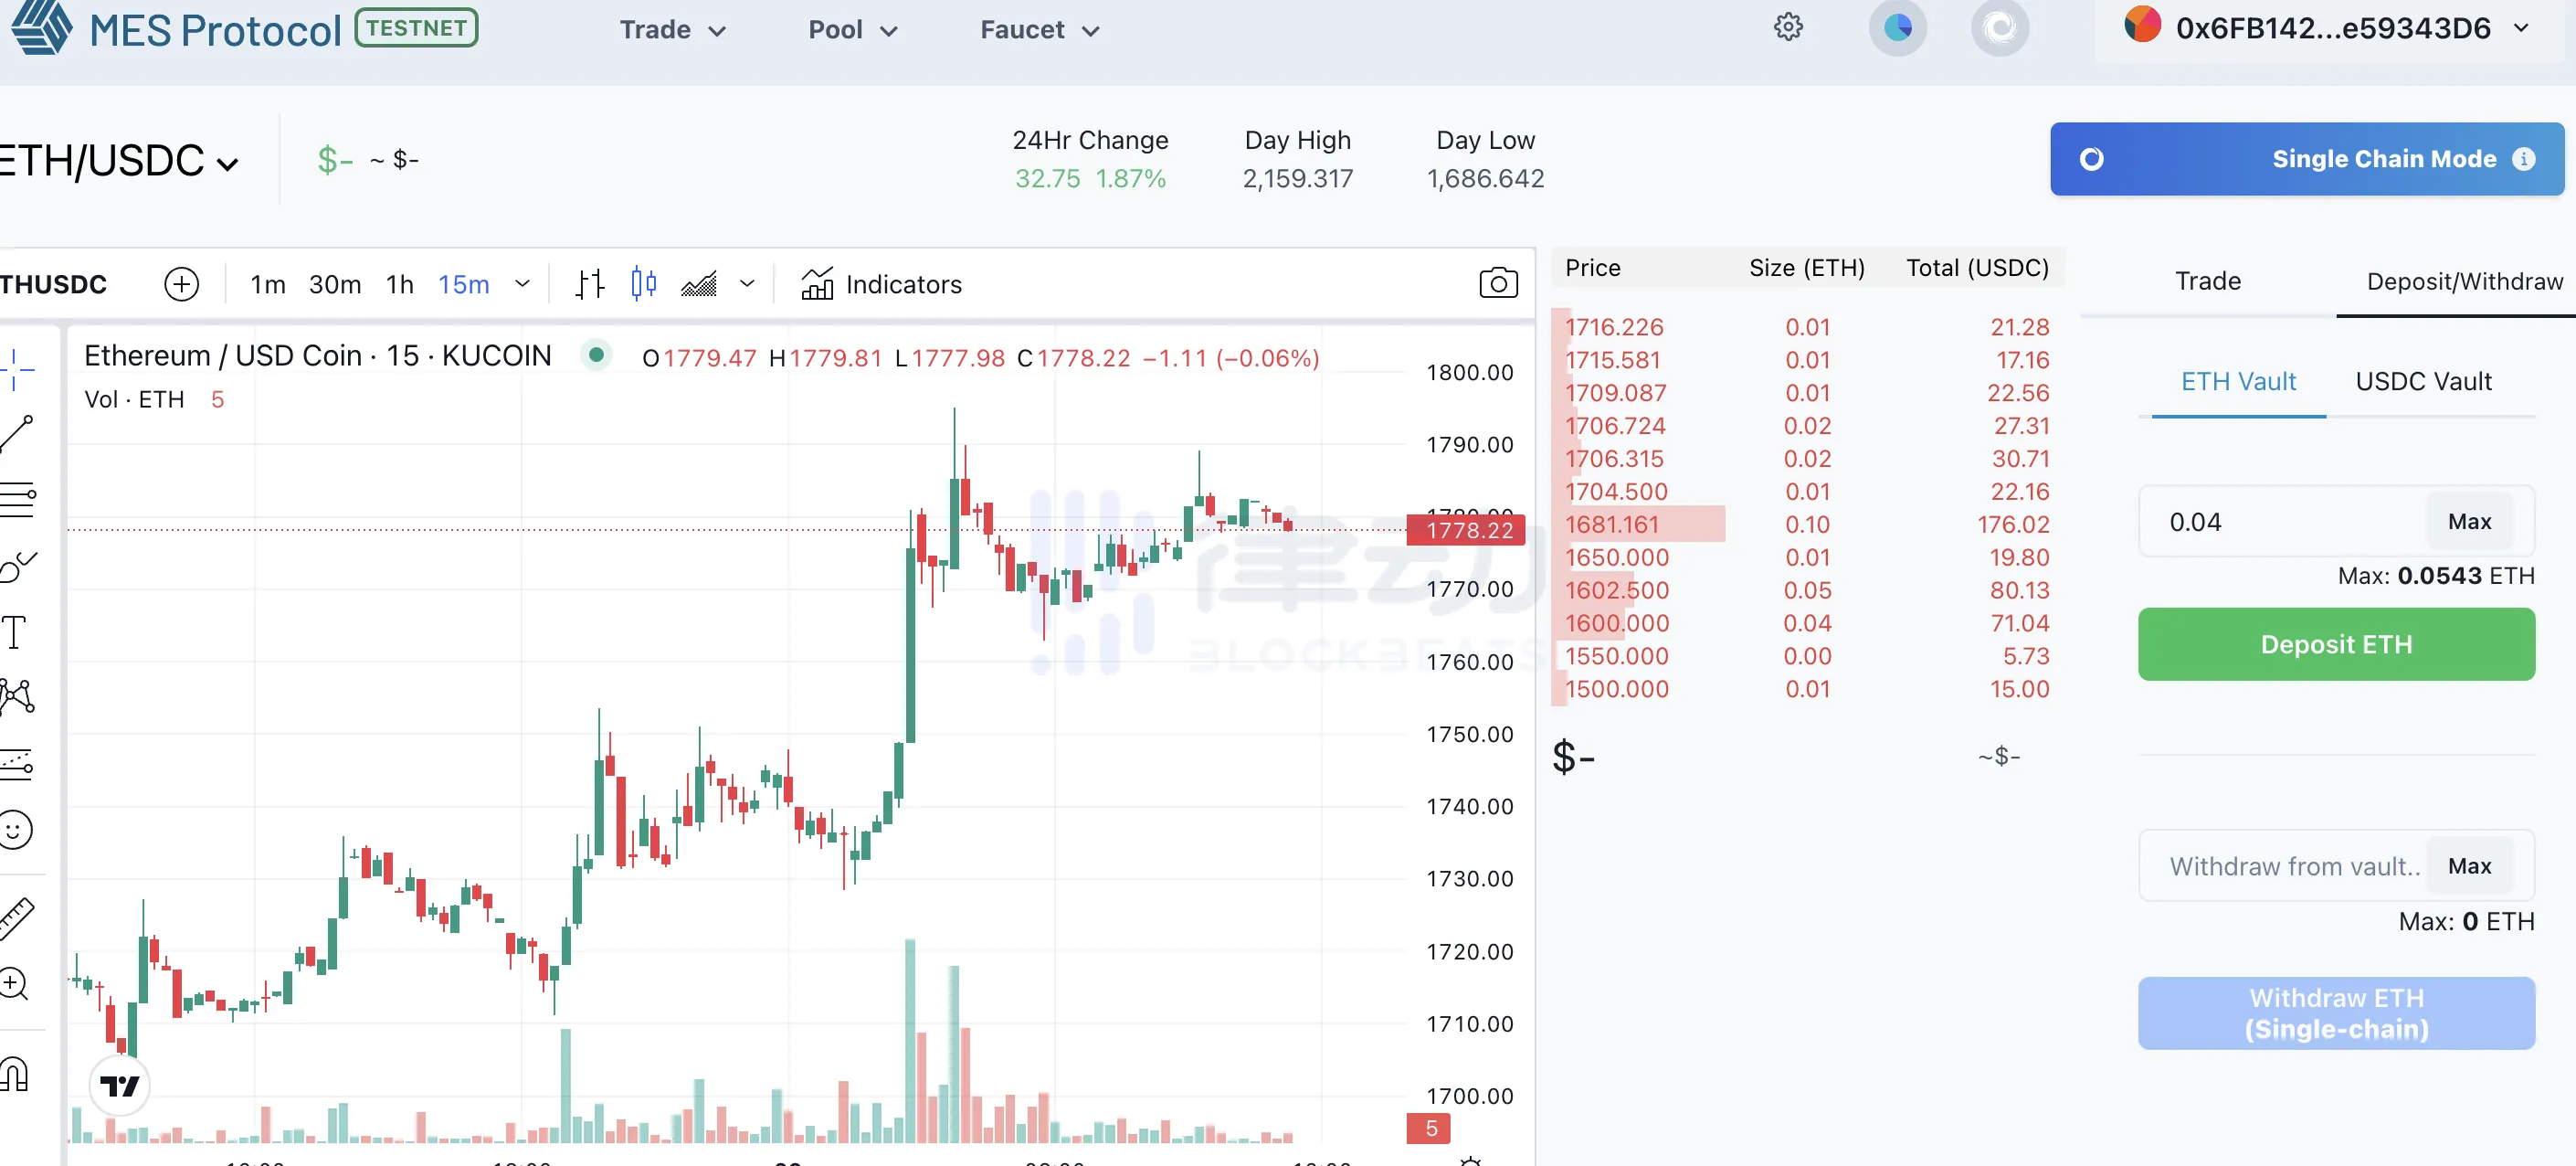
Task: Open the emoji sticker tool
Action: pyautogui.click(x=16, y=829)
